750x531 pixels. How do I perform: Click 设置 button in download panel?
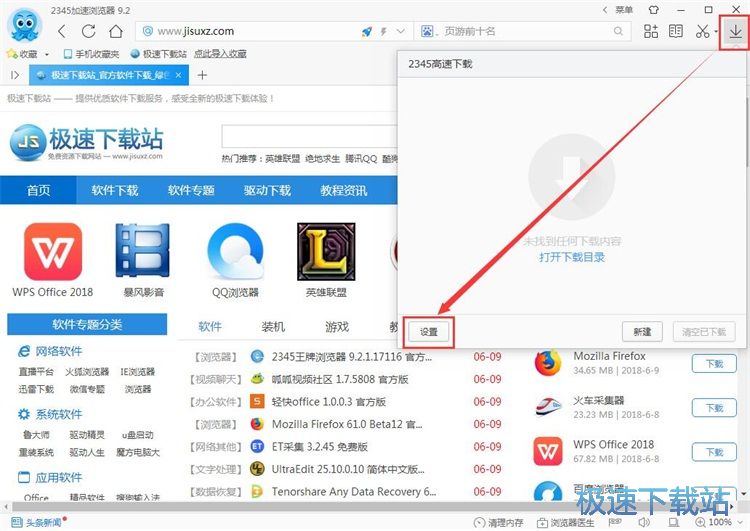(x=429, y=332)
